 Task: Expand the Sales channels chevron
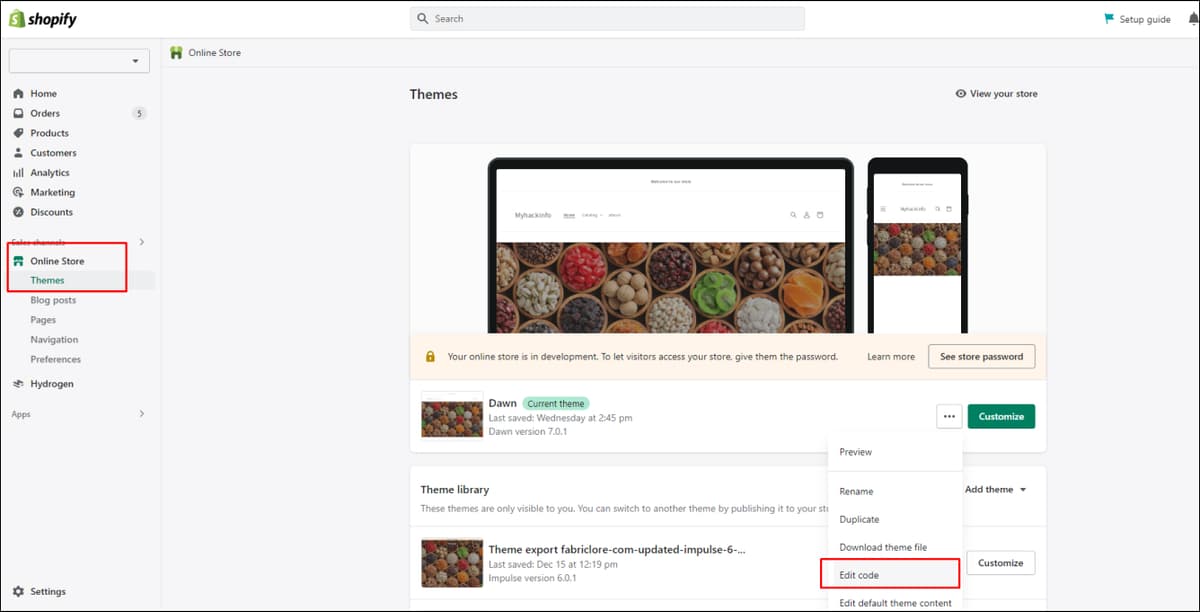[x=141, y=242]
